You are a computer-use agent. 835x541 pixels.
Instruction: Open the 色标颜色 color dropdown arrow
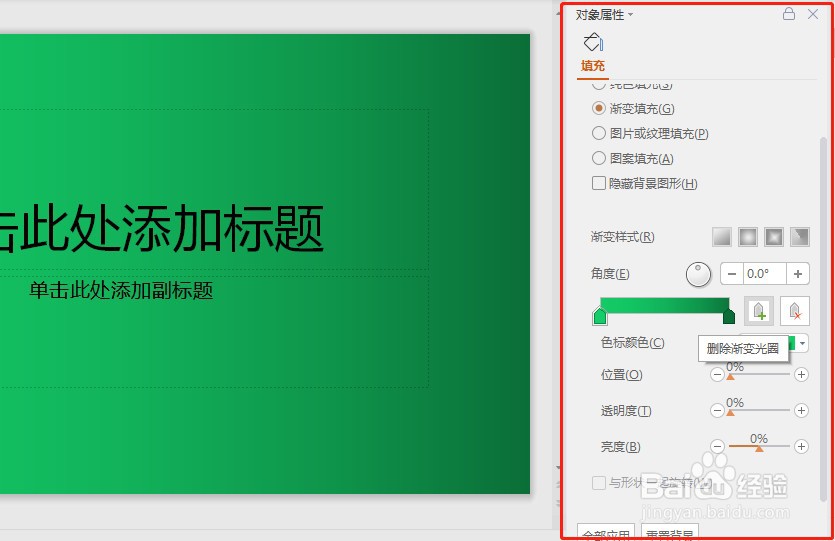point(802,343)
